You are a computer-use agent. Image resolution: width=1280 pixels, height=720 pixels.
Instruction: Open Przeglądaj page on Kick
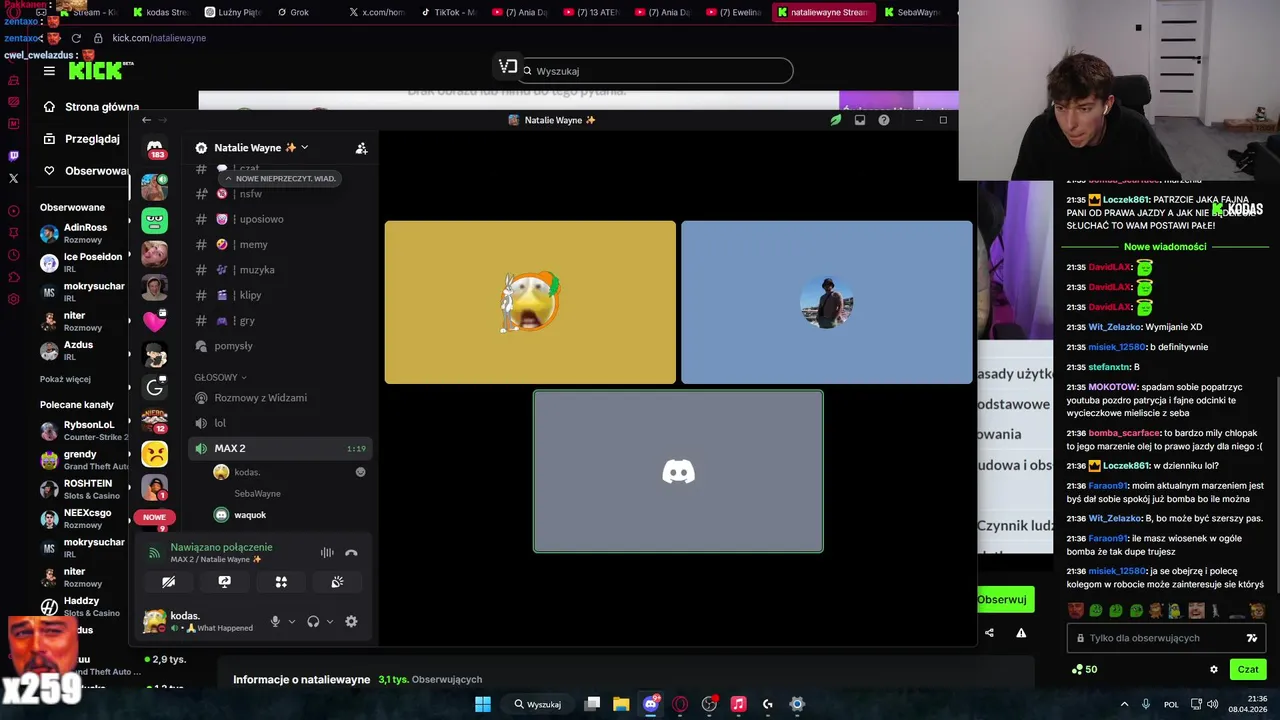point(82,139)
